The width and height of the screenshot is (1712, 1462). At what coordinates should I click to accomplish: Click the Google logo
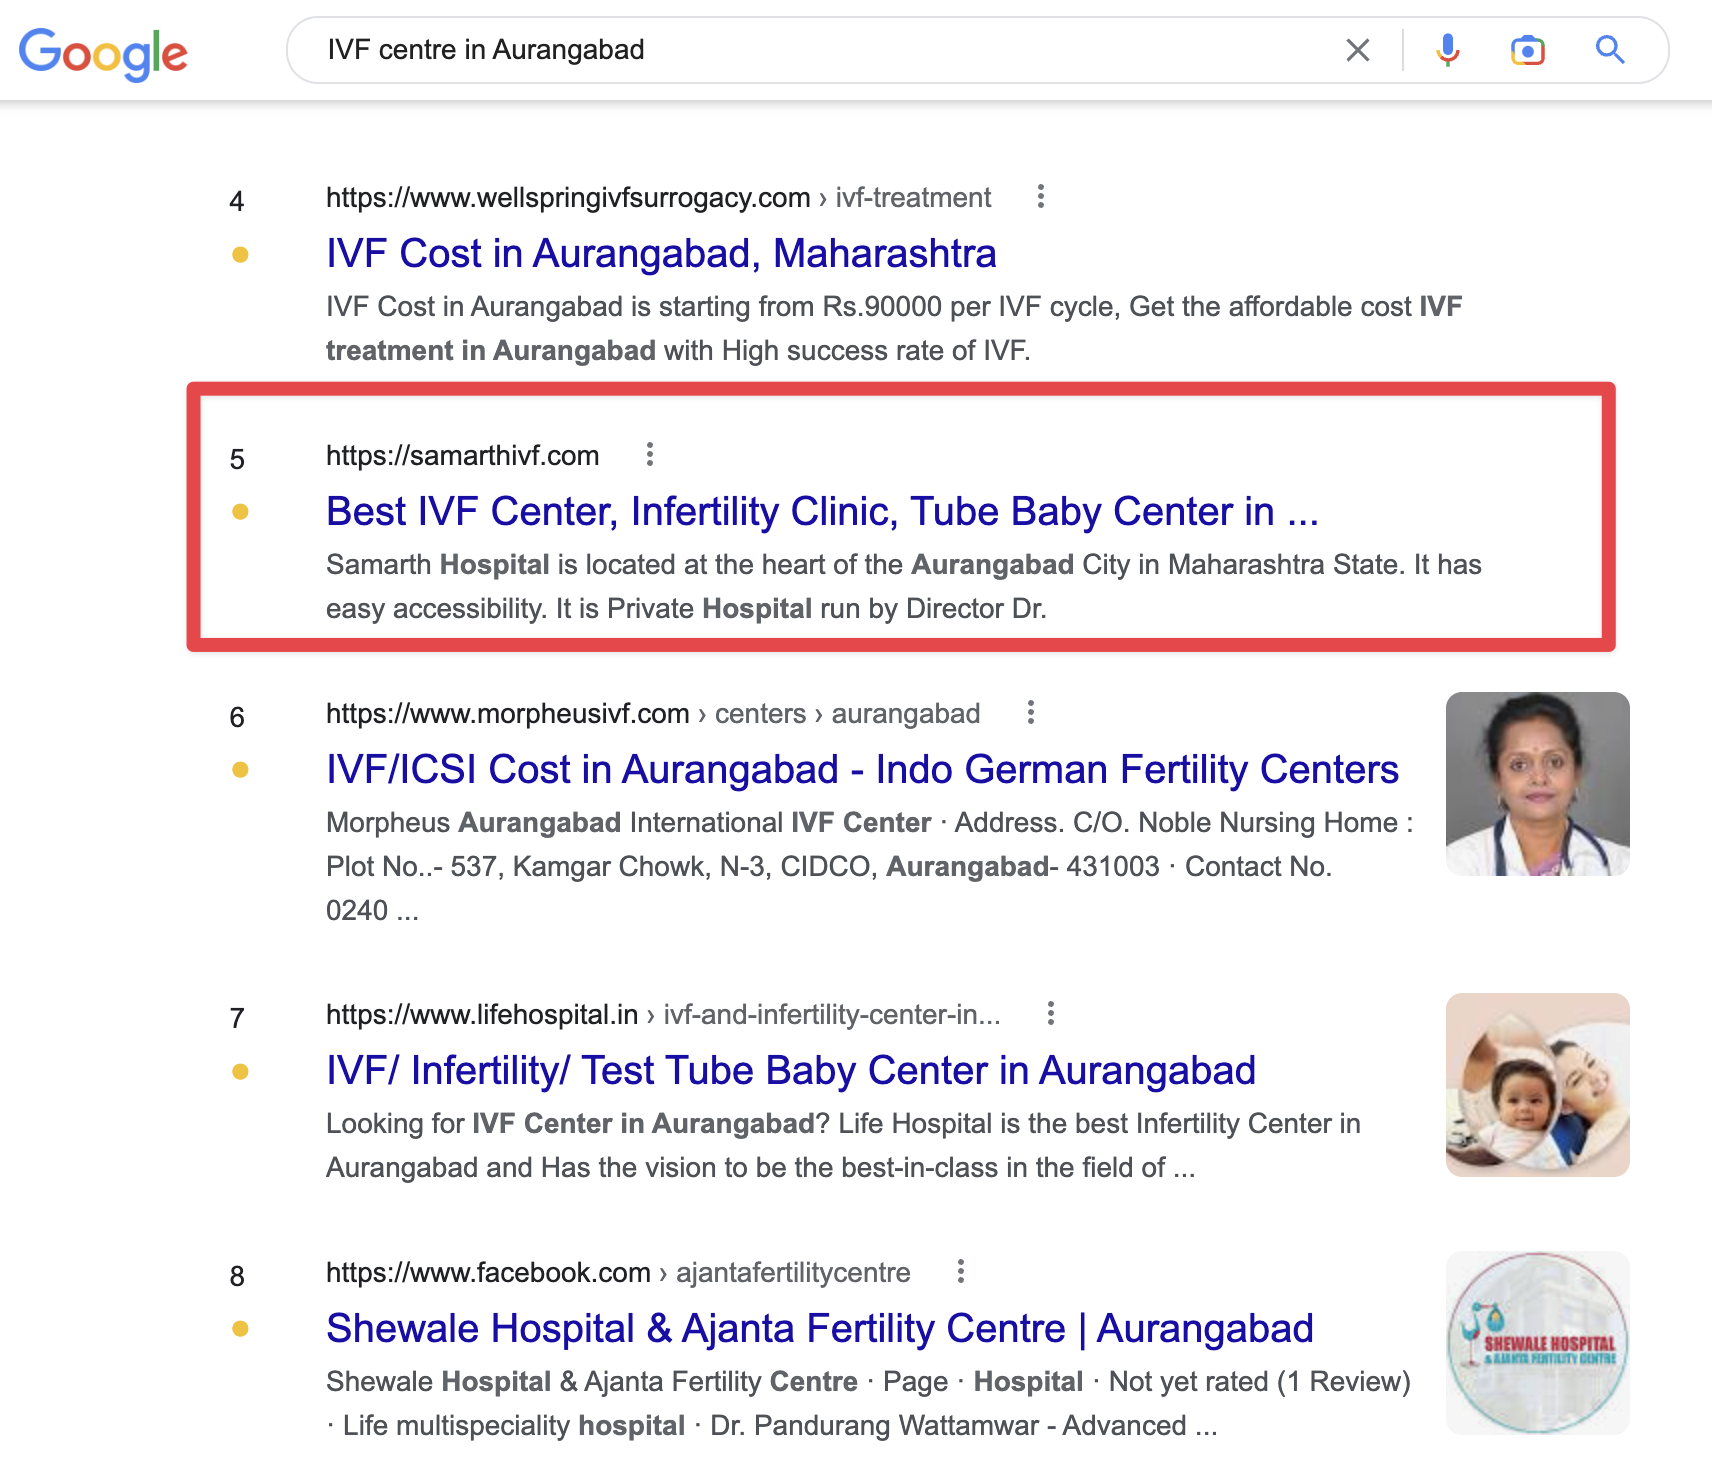[103, 53]
